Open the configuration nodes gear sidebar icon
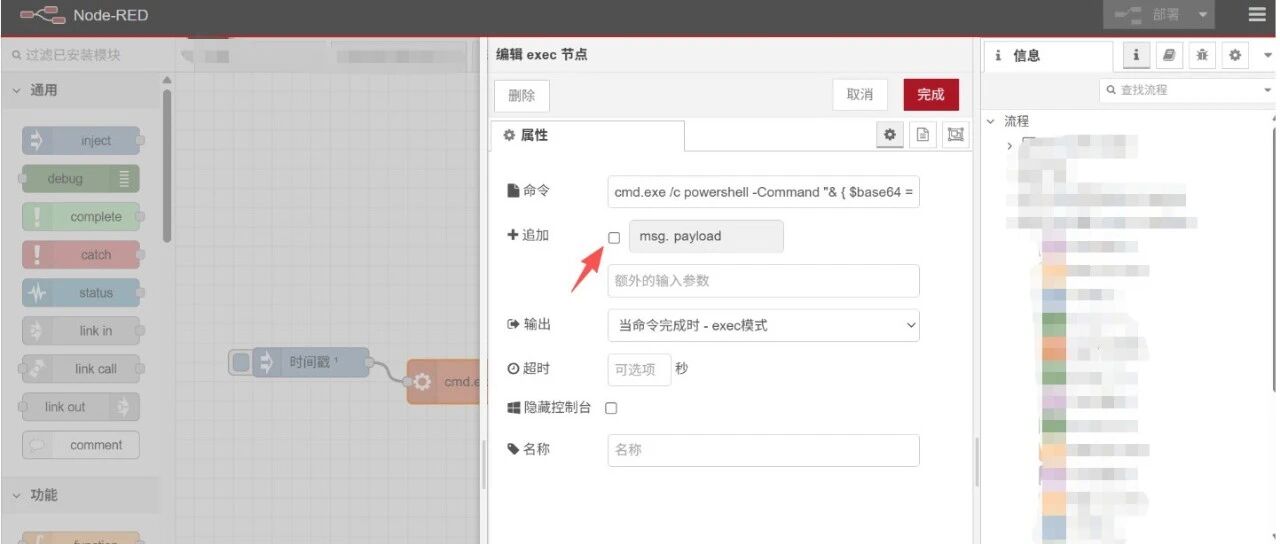This screenshot has width=1280, height=544. pyautogui.click(x=1235, y=55)
